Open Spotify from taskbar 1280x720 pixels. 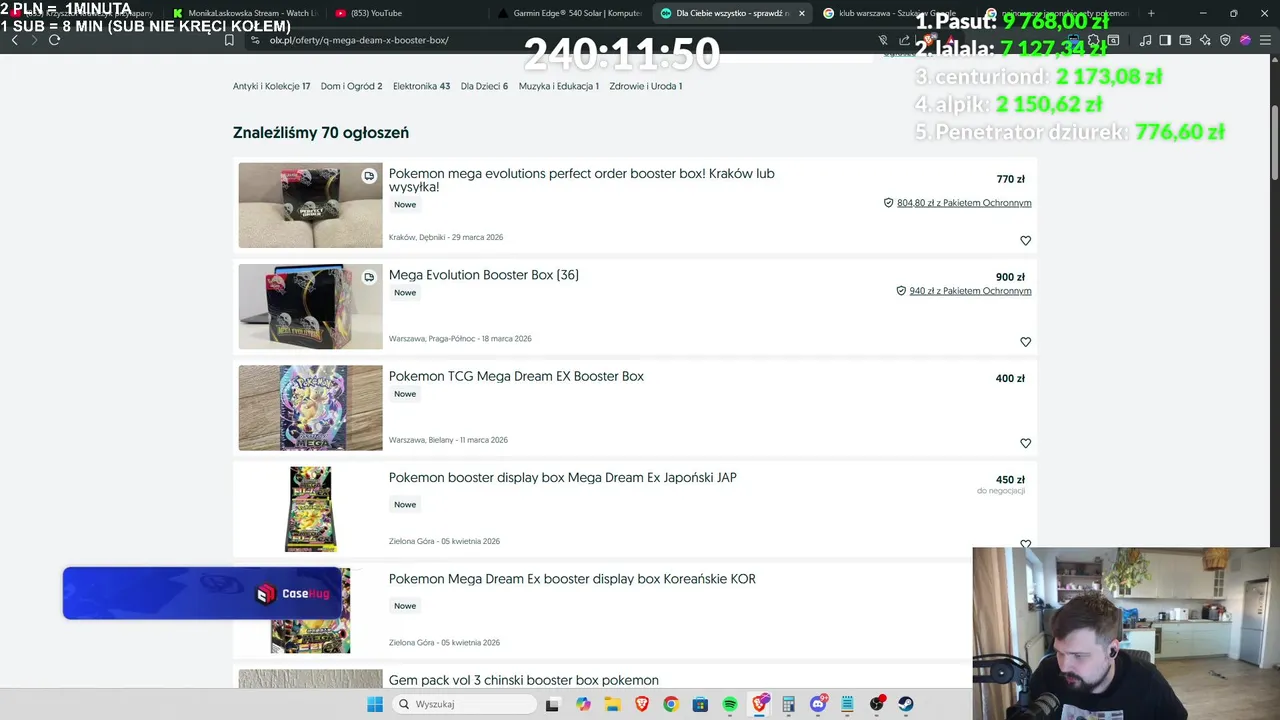(x=730, y=704)
